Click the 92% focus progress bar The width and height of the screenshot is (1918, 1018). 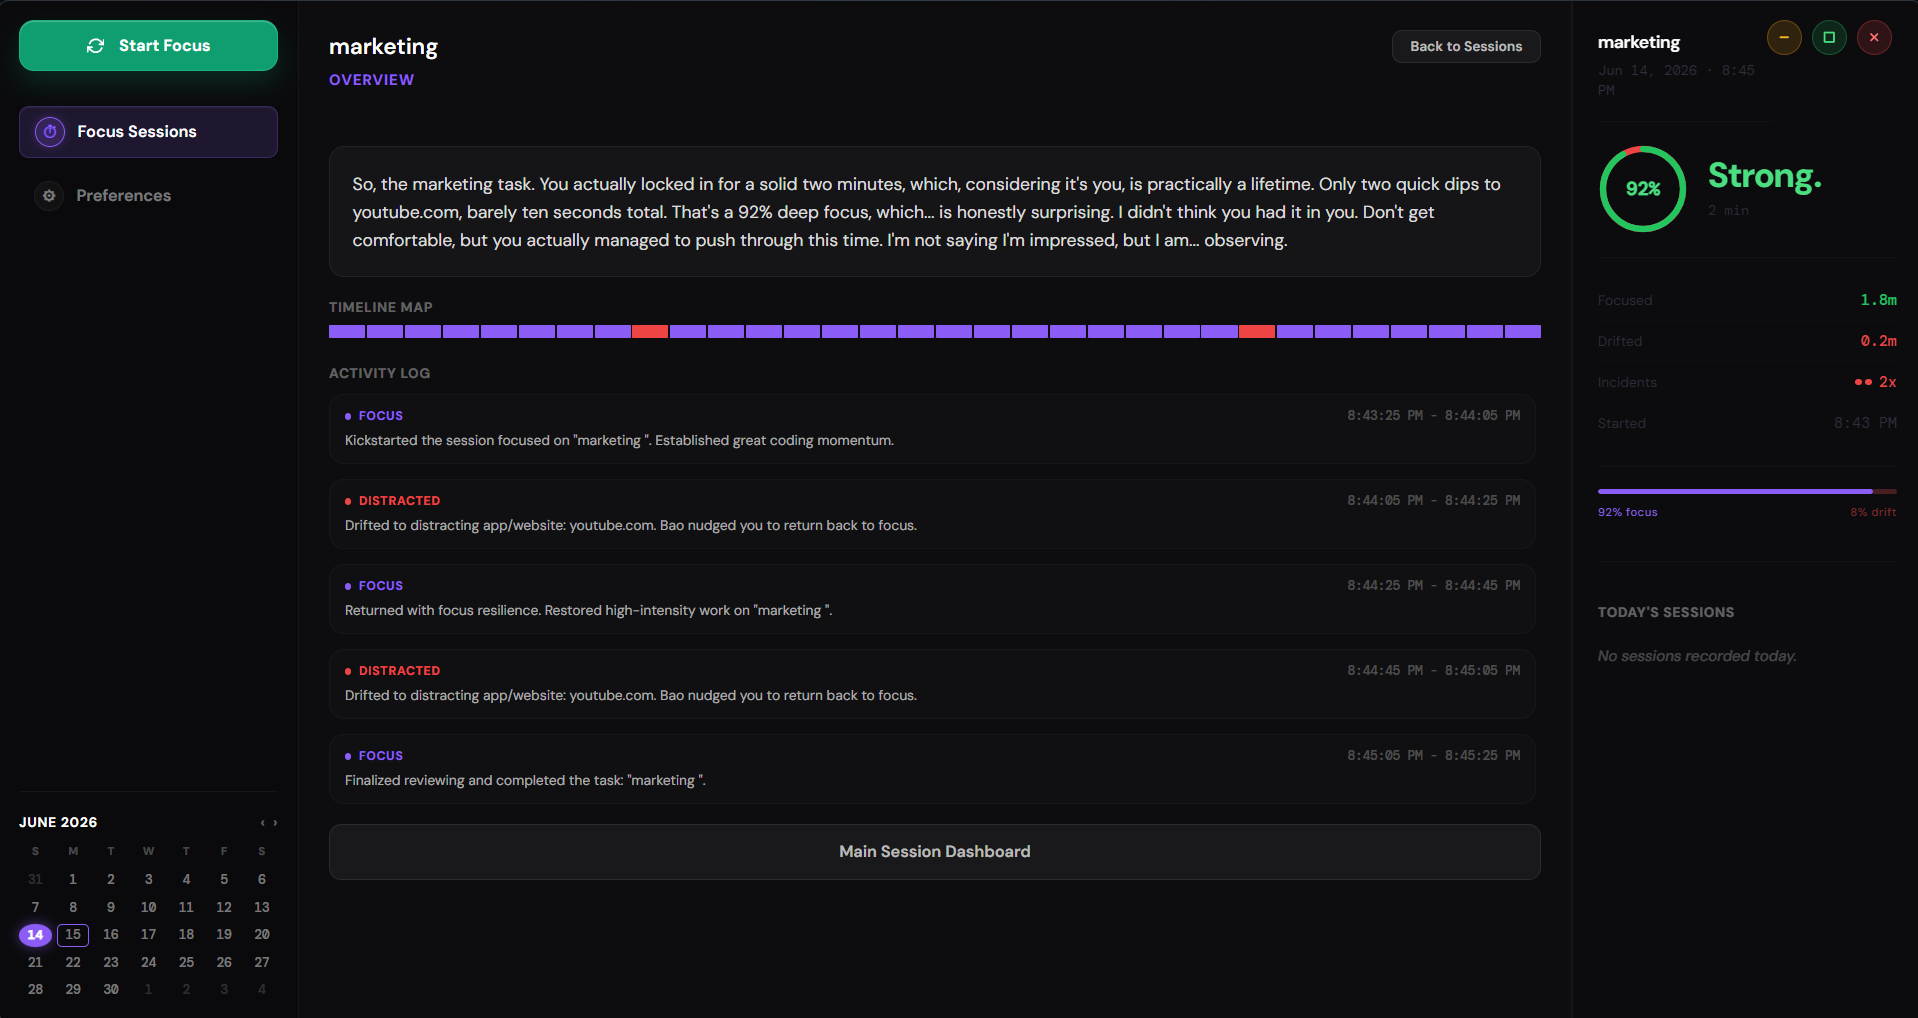point(1735,491)
